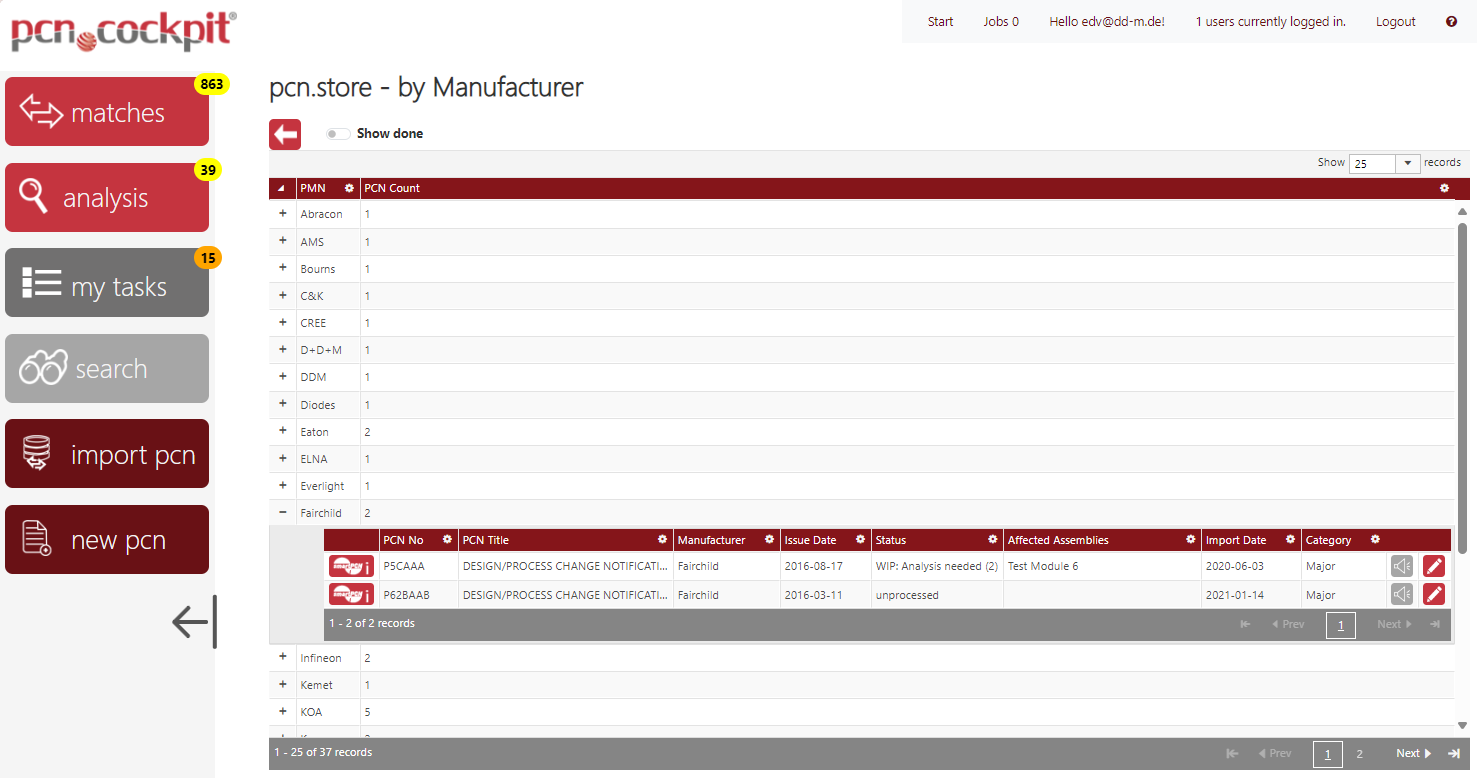Screen dimensions: 1477x778
Task: Click the search icon in the sidebar
Action: [106, 368]
